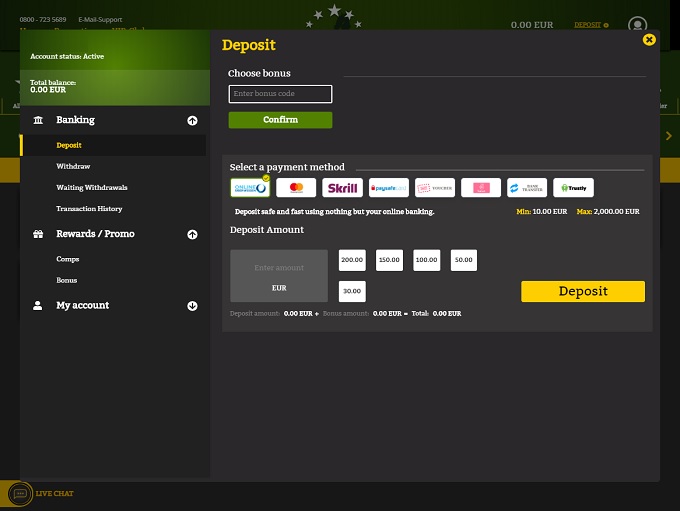The height and width of the screenshot is (511, 680).
Task: Click the bonus code input field
Action: 280,94
